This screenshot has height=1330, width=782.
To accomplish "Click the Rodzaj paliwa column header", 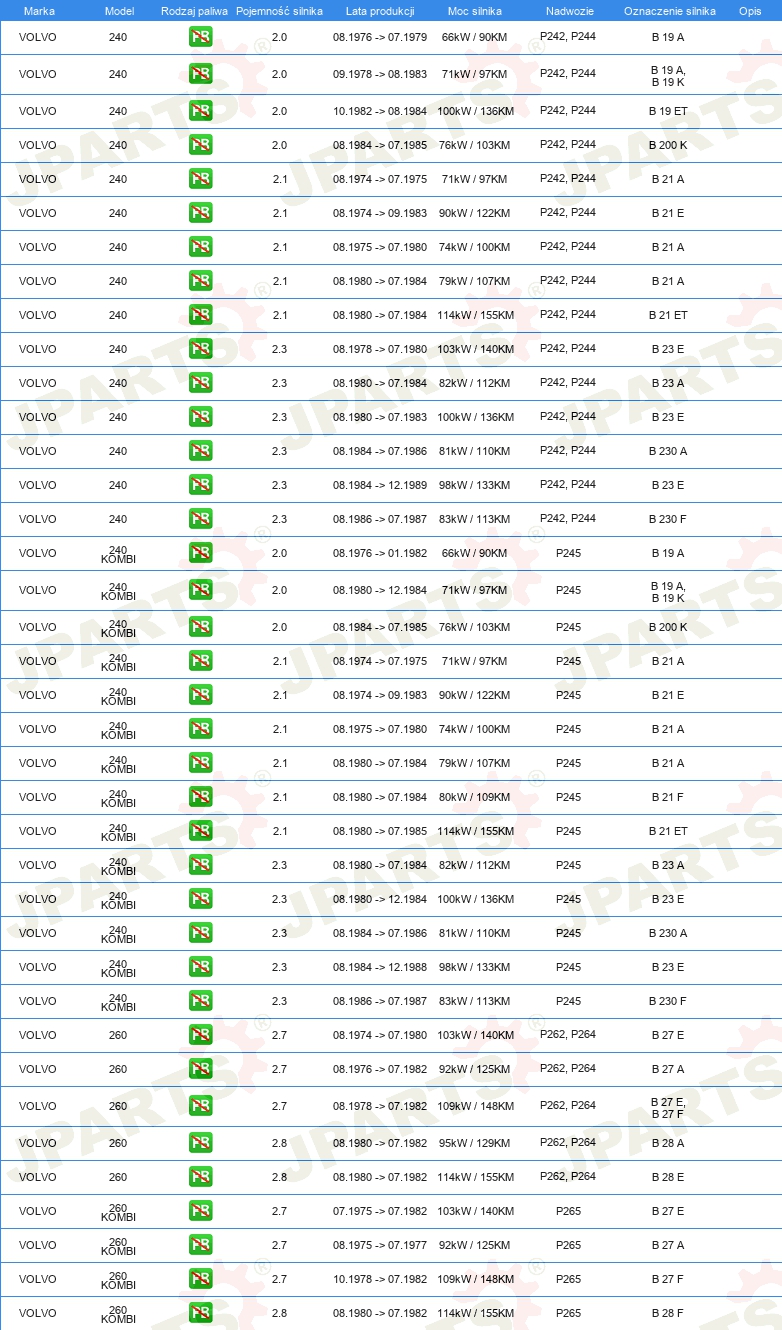I will (x=194, y=10).
